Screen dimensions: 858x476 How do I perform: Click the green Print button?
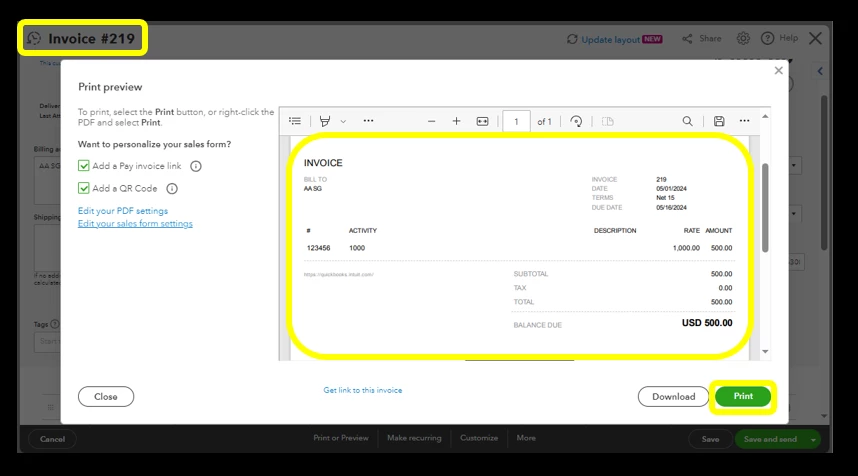tap(743, 396)
